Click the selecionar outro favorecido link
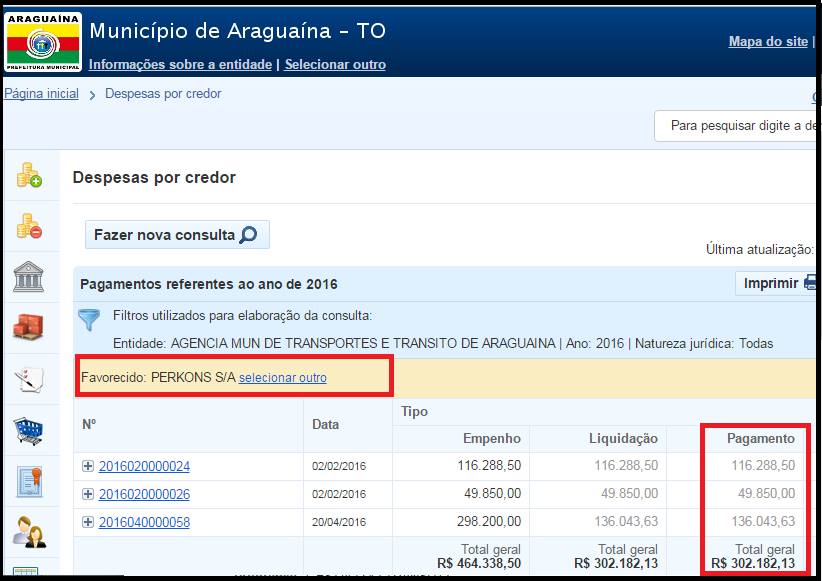The height and width of the screenshot is (581, 822). point(282,378)
